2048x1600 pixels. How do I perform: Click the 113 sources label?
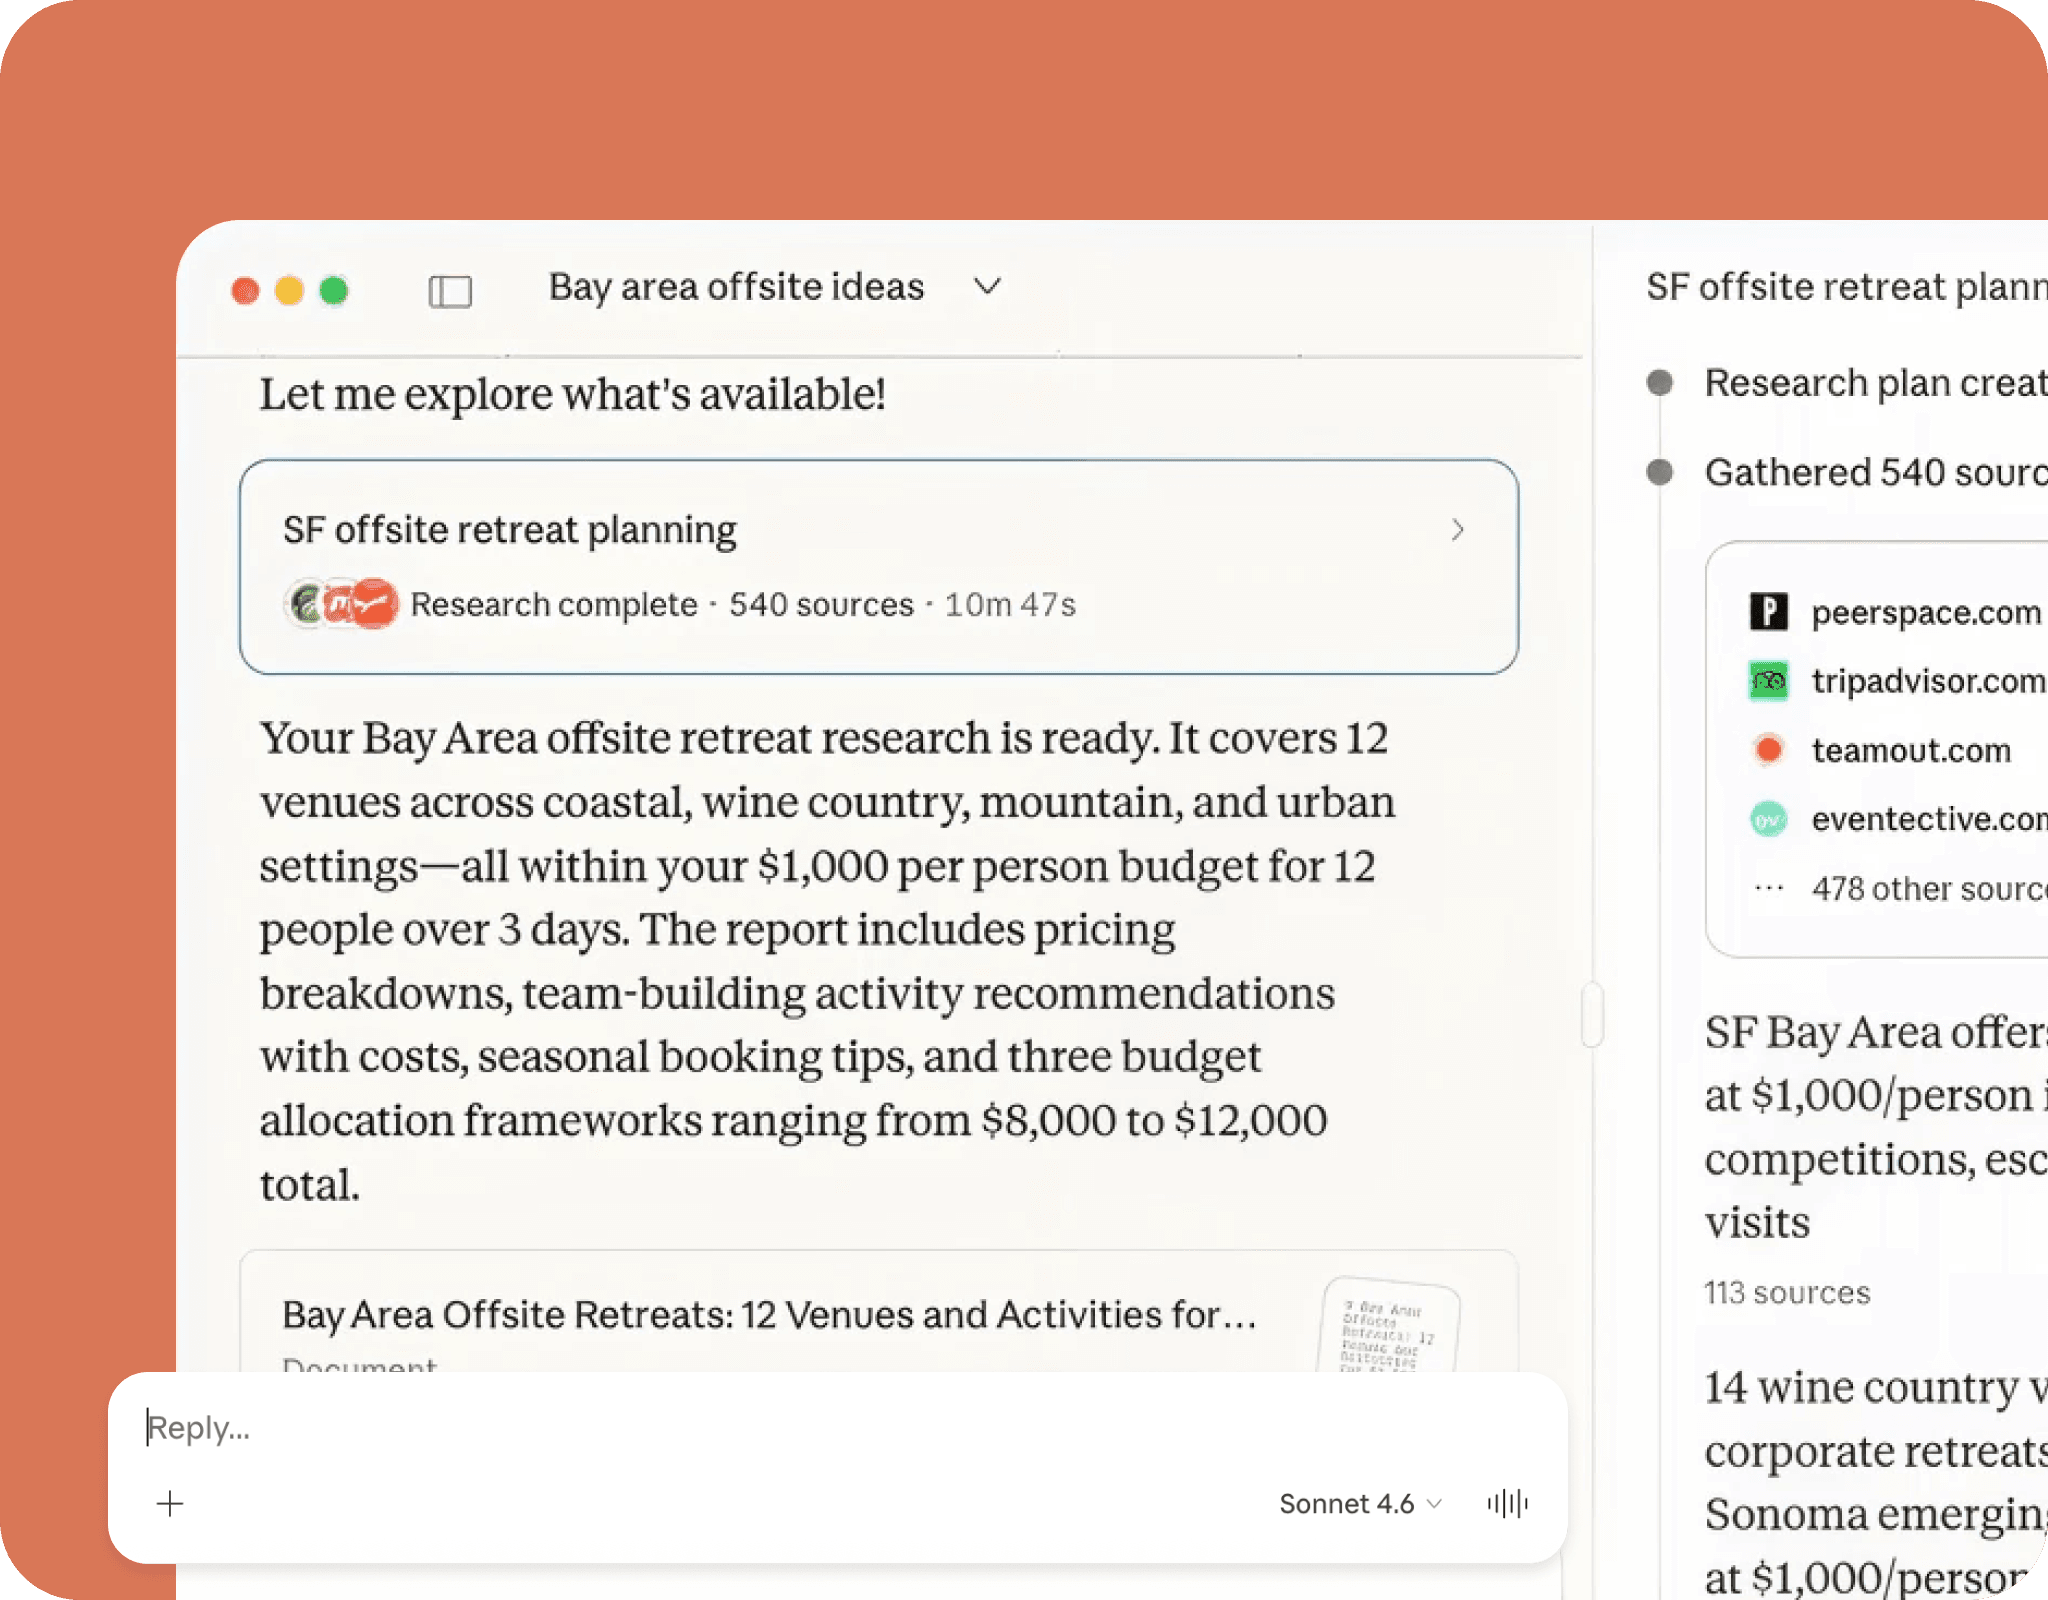coord(1787,1292)
